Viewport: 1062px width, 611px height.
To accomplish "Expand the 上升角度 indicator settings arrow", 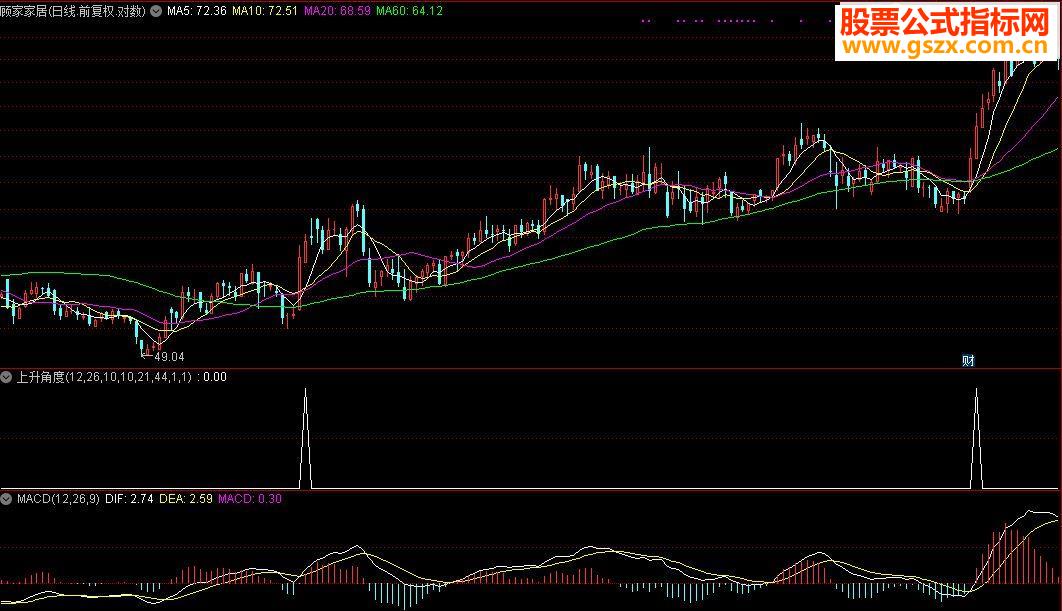I will point(6,377).
